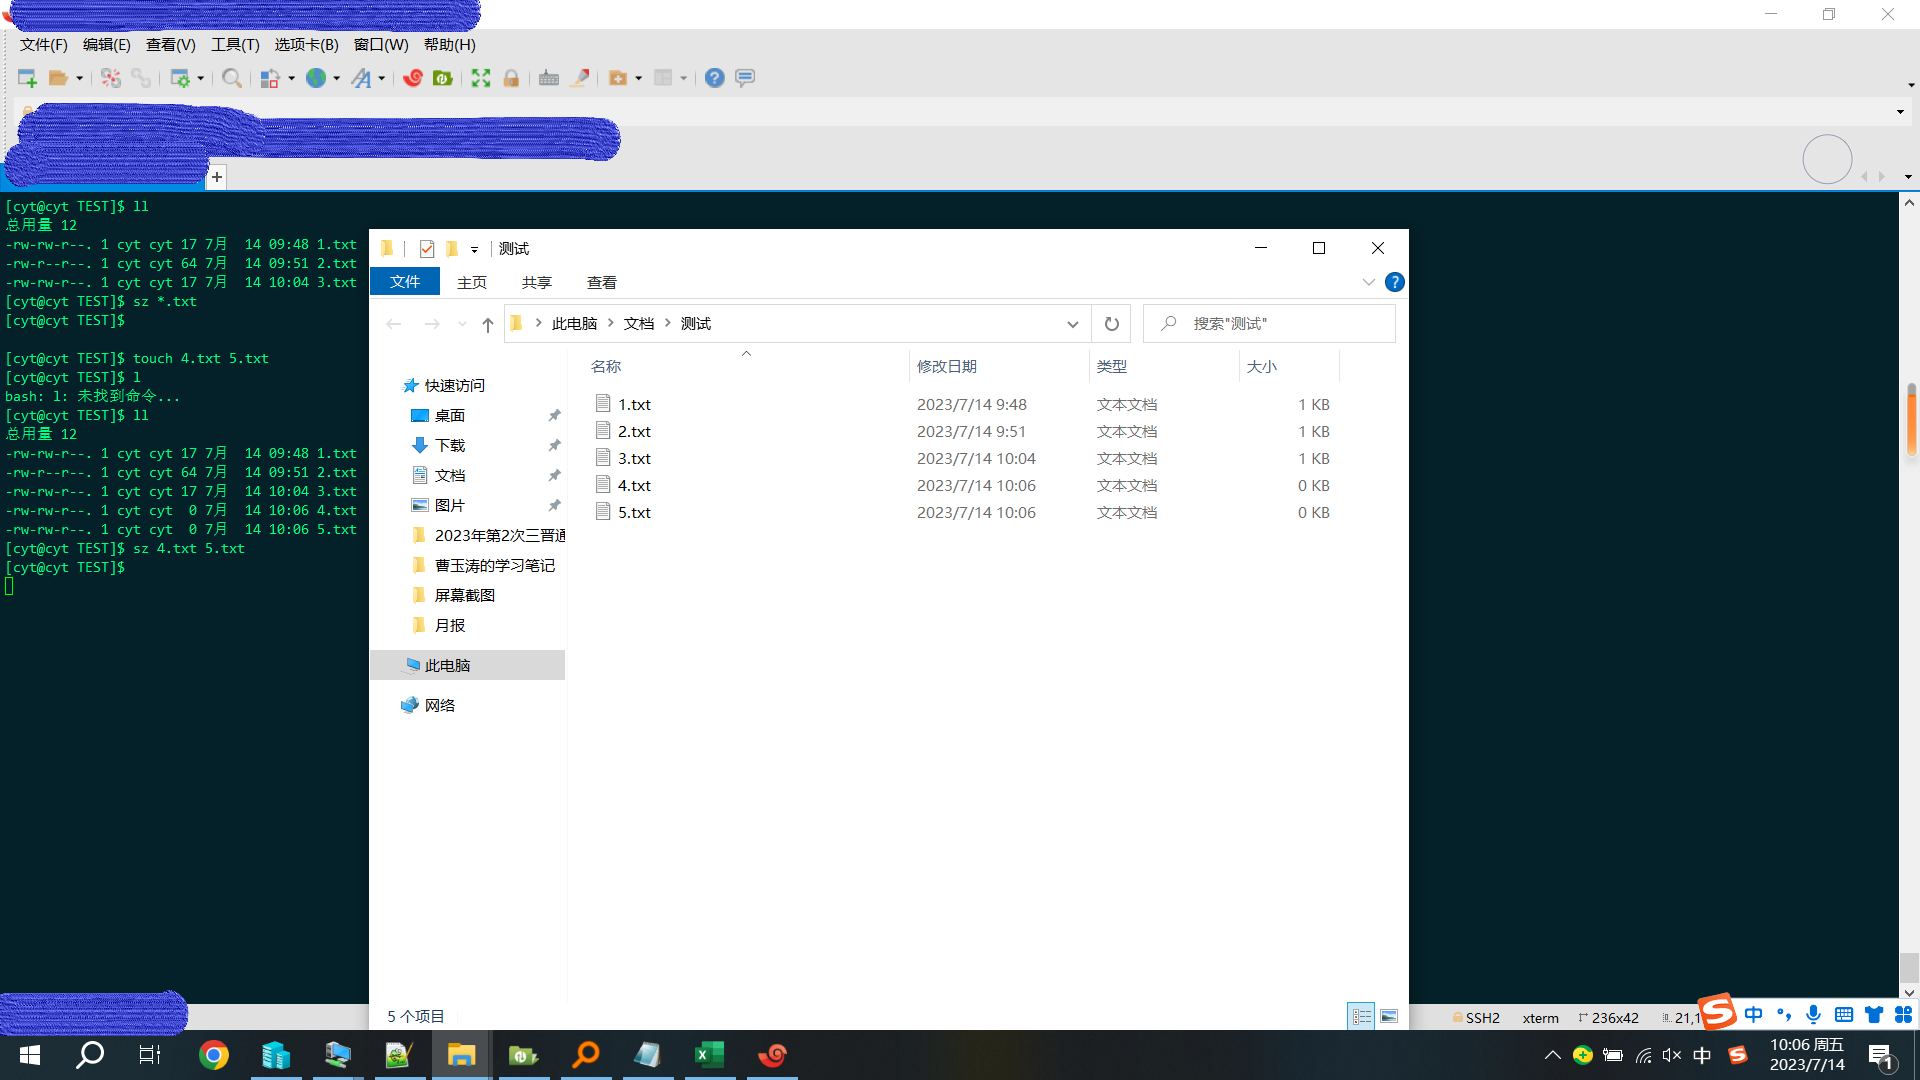Click the green Full screen arrows icon

[481, 78]
